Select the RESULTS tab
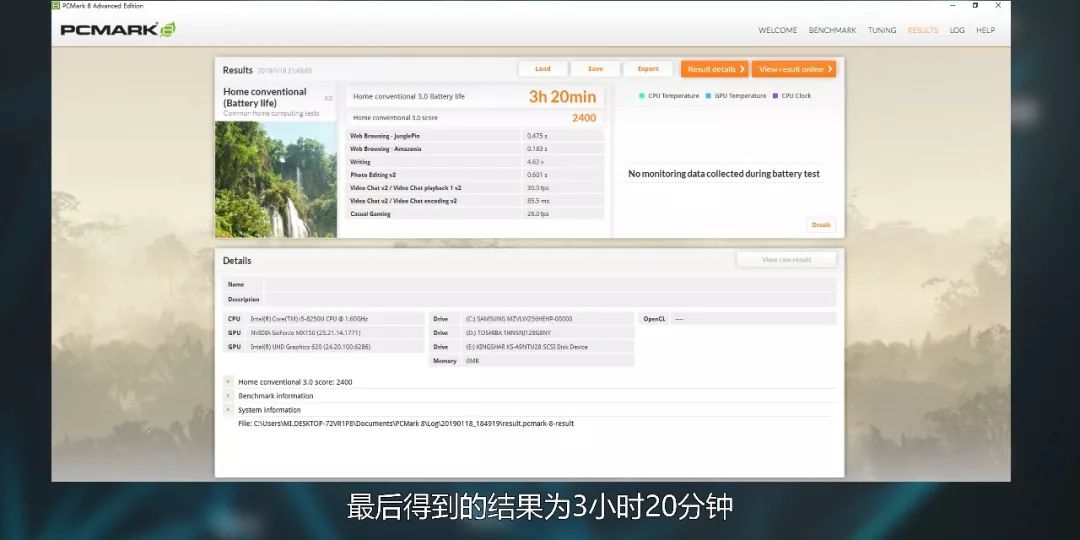The height and width of the screenshot is (540, 1080). (922, 30)
